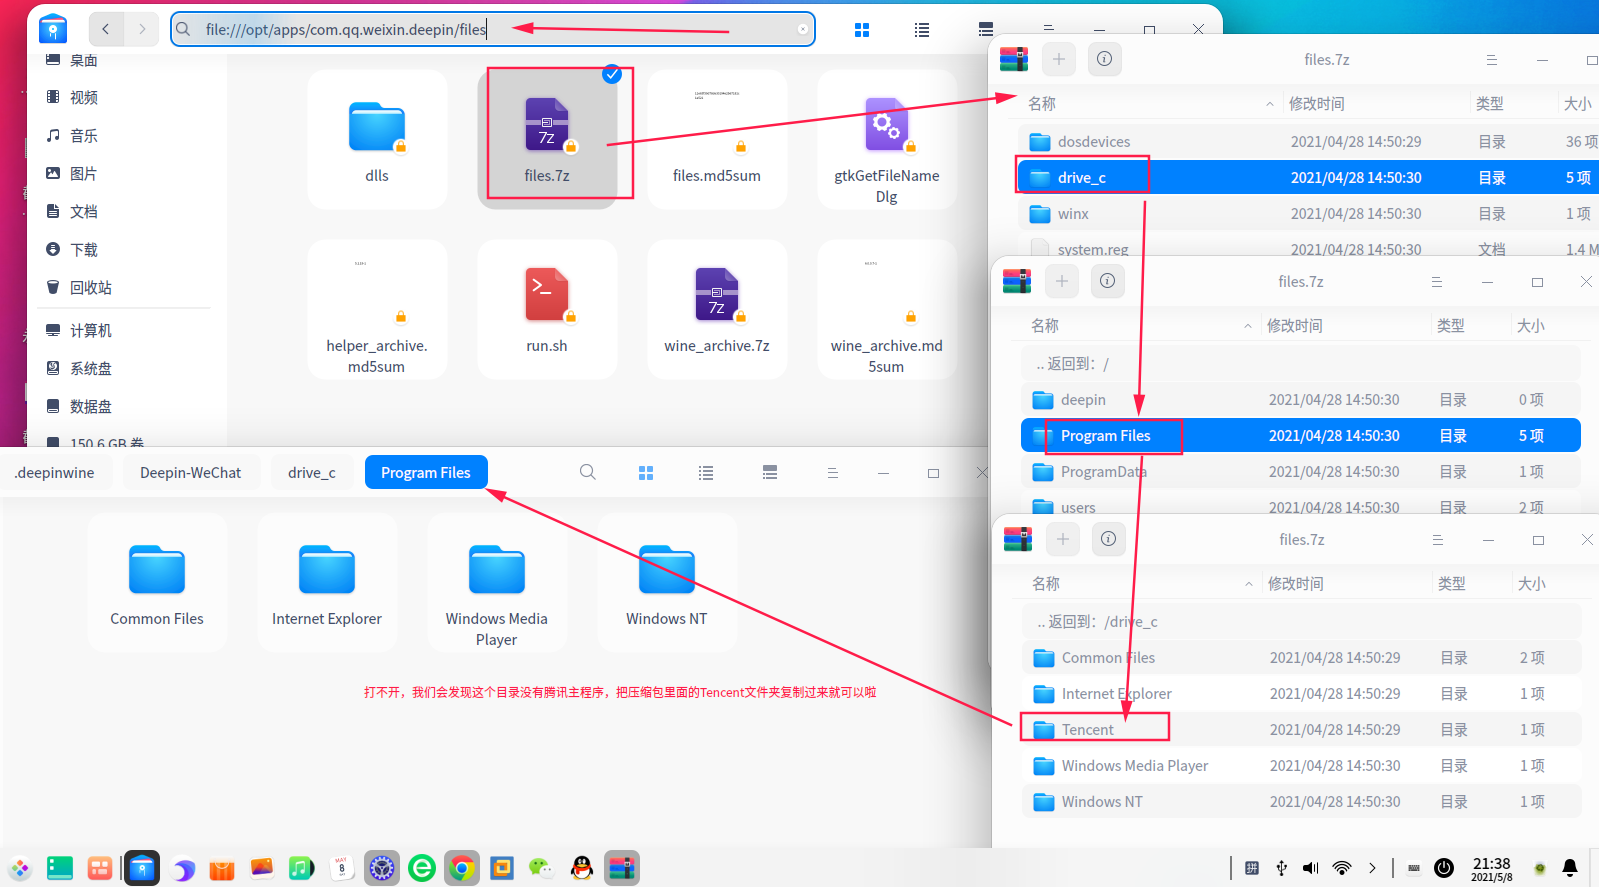Switch lower file manager to list view
1599x887 pixels.
(706, 473)
